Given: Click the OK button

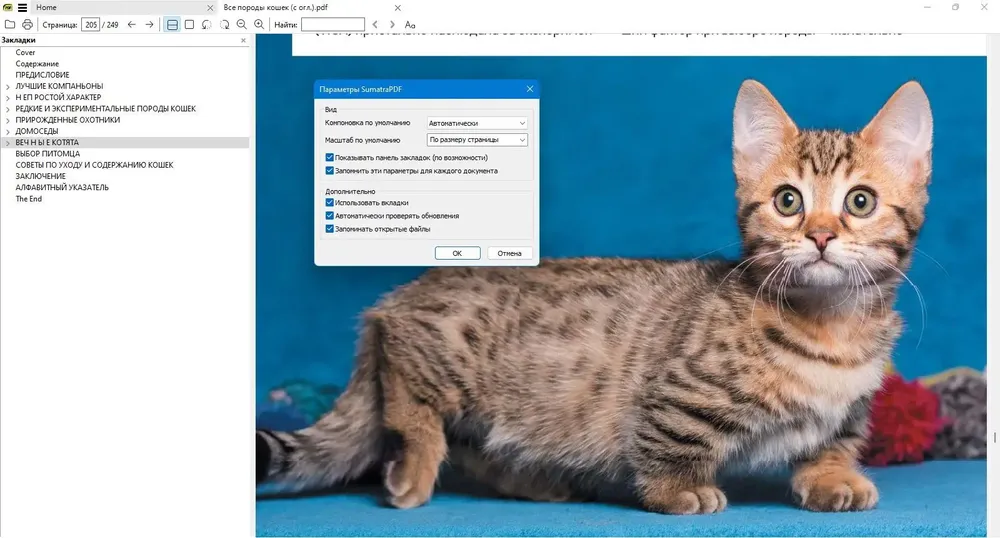Looking at the screenshot, I should pyautogui.click(x=457, y=253).
